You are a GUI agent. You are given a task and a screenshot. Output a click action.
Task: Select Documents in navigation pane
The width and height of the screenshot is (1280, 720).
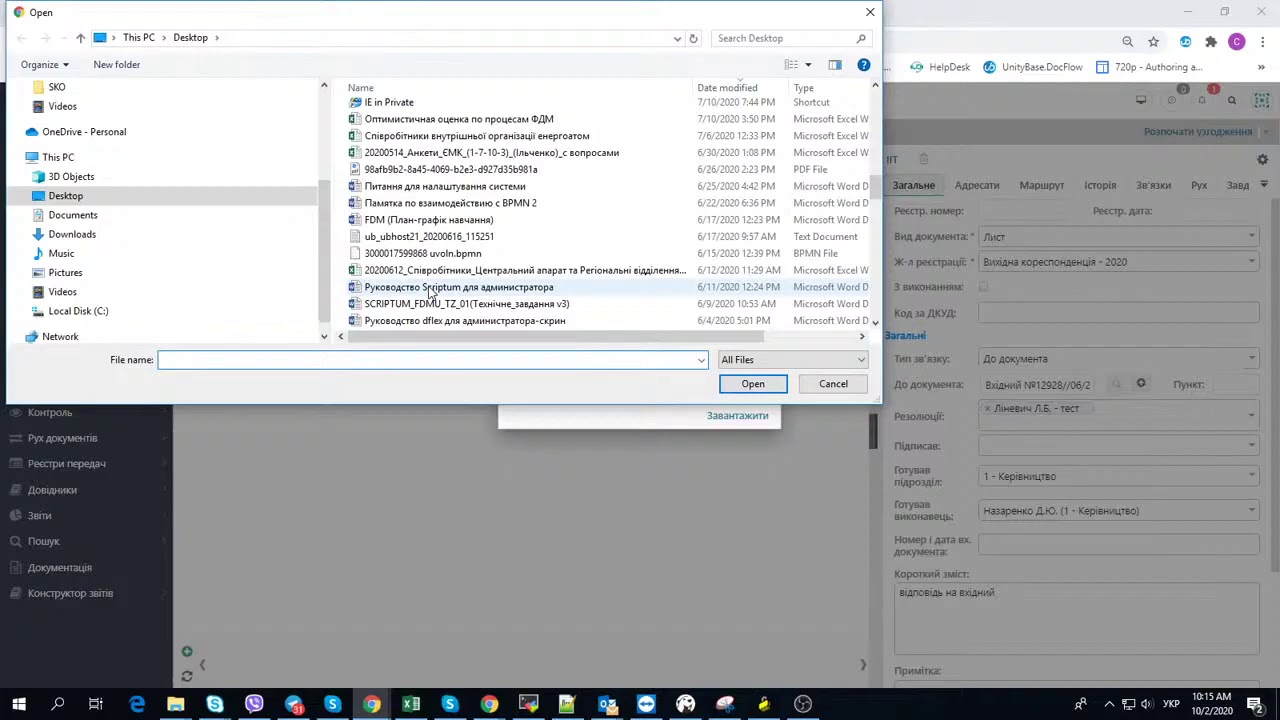coord(73,215)
